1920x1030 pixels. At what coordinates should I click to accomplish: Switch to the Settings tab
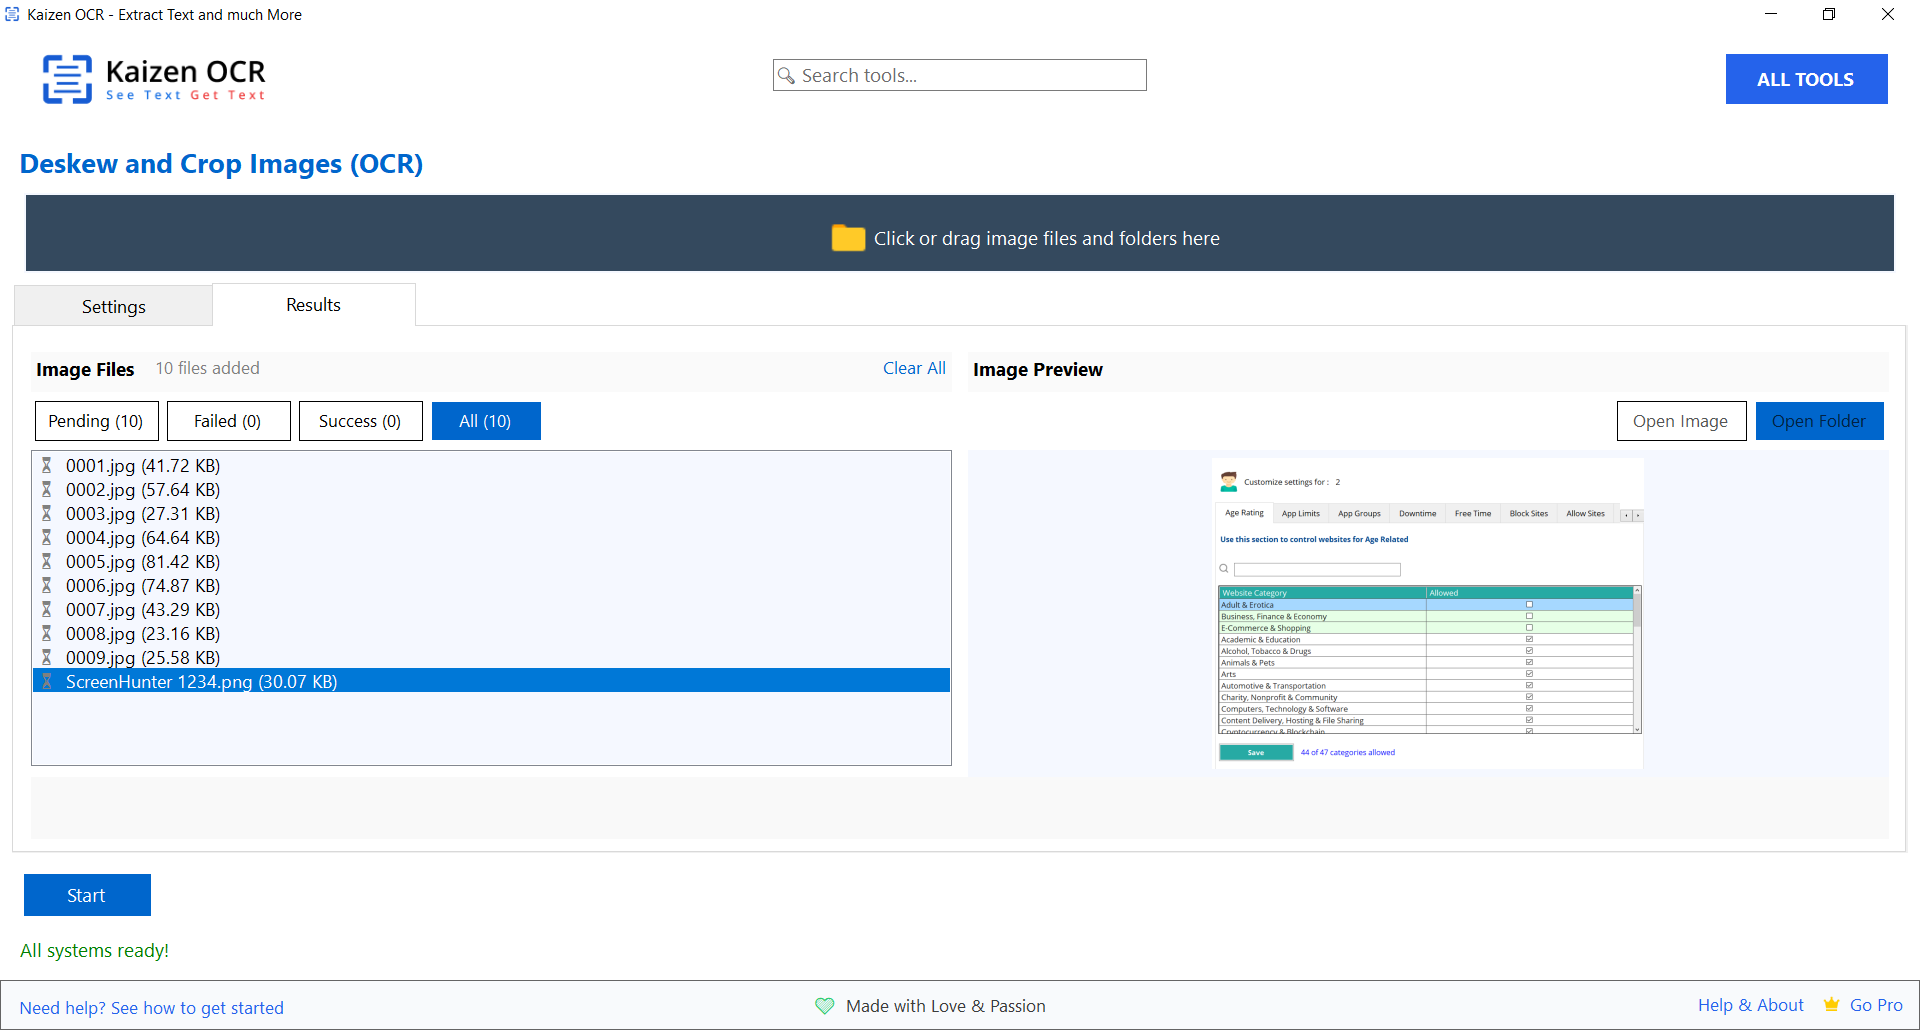pos(113,307)
